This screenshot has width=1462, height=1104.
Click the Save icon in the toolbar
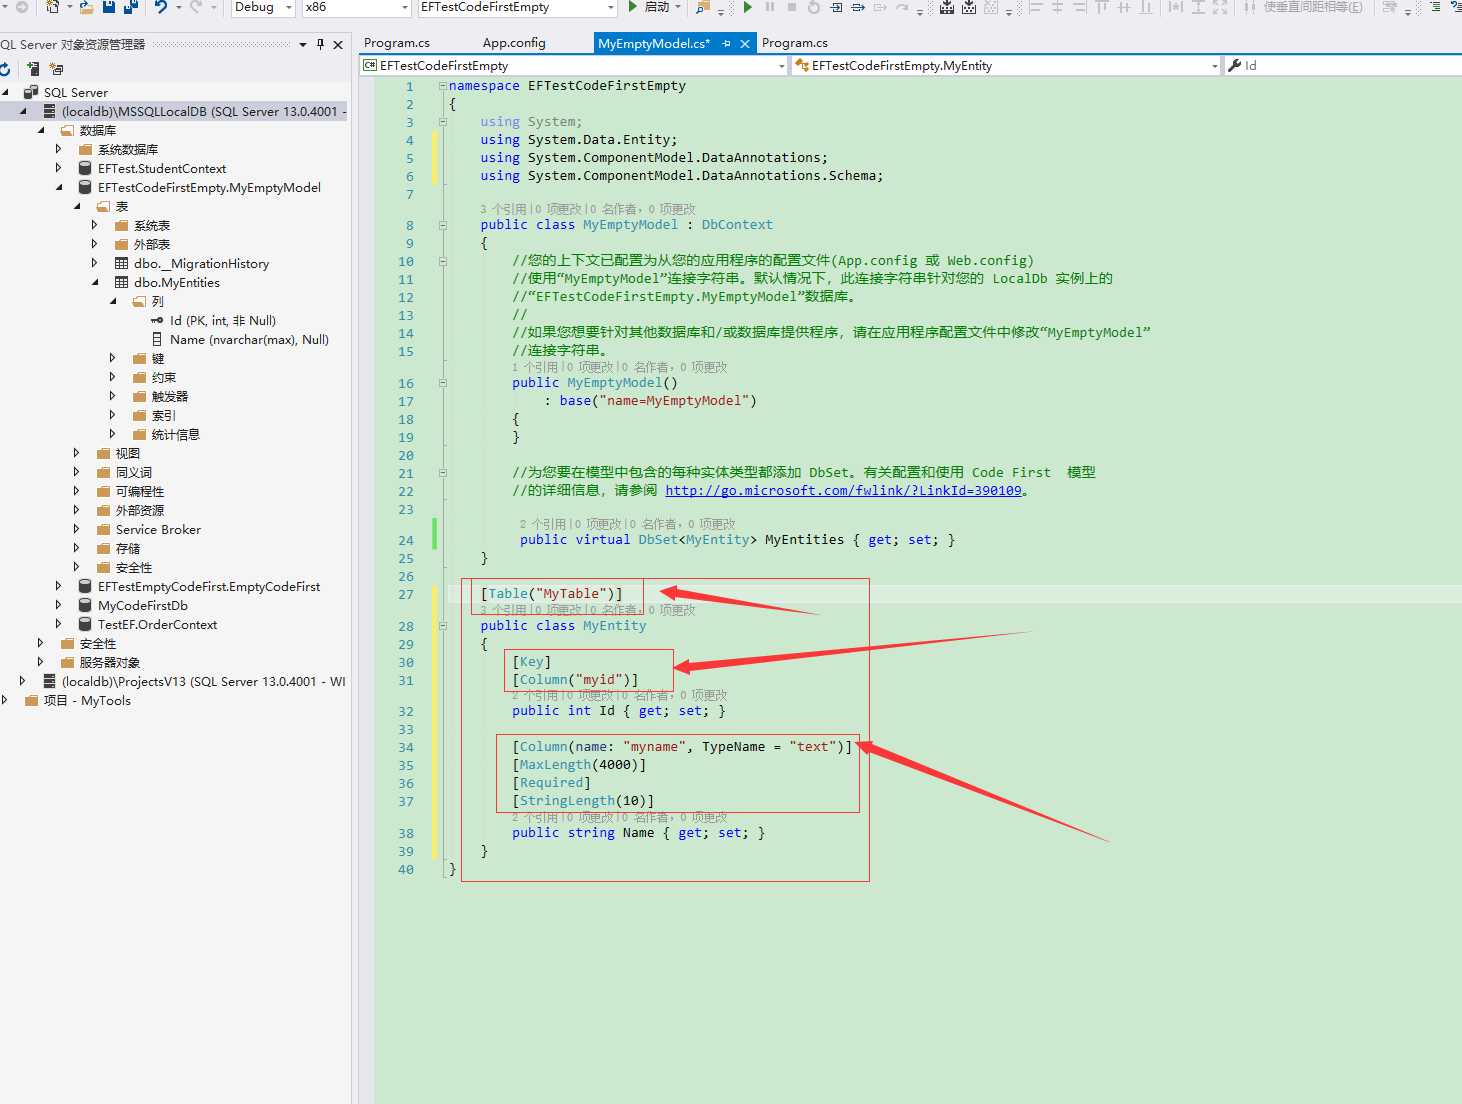[108, 7]
